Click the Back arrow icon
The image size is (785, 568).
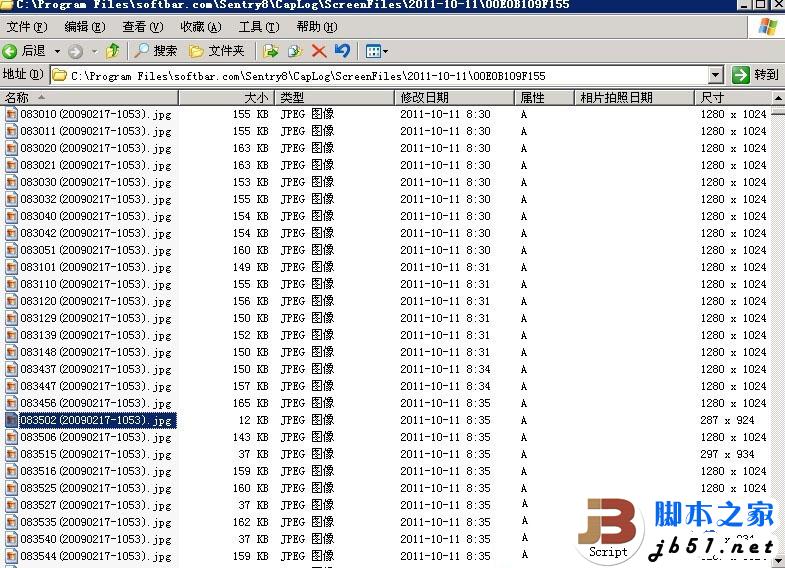tap(9, 51)
